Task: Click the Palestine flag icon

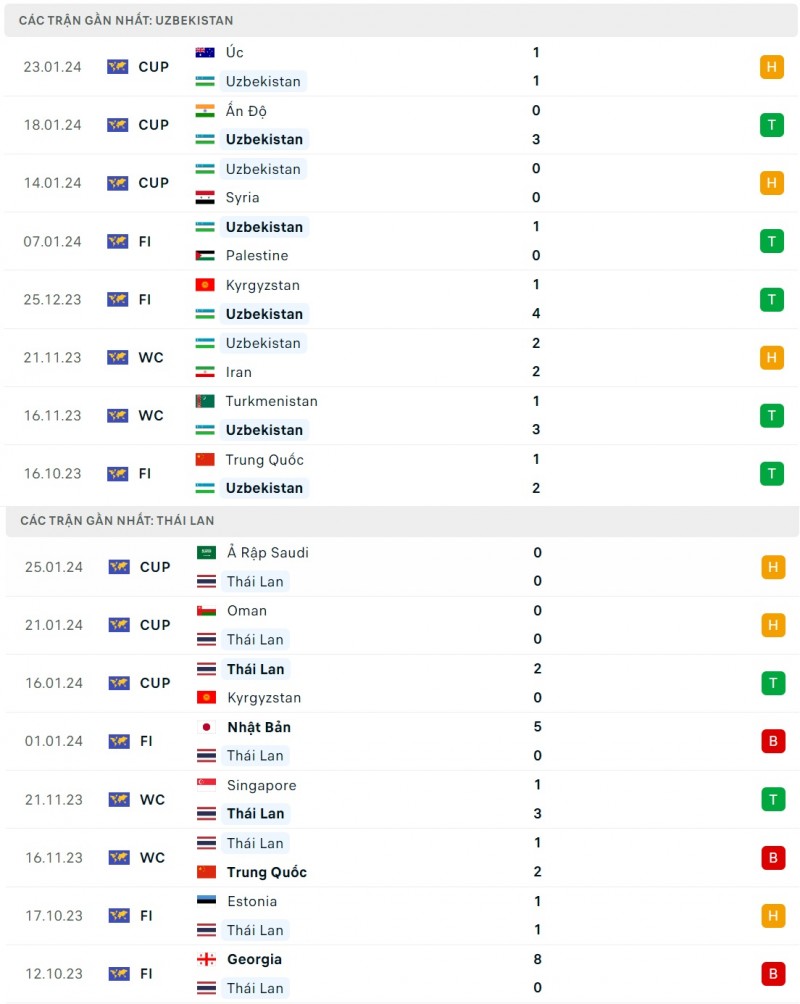Action: (205, 255)
